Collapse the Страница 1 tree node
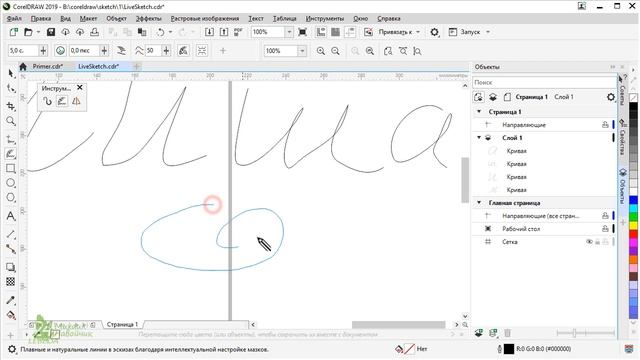This screenshot has width=640, height=360. (x=479, y=111)
